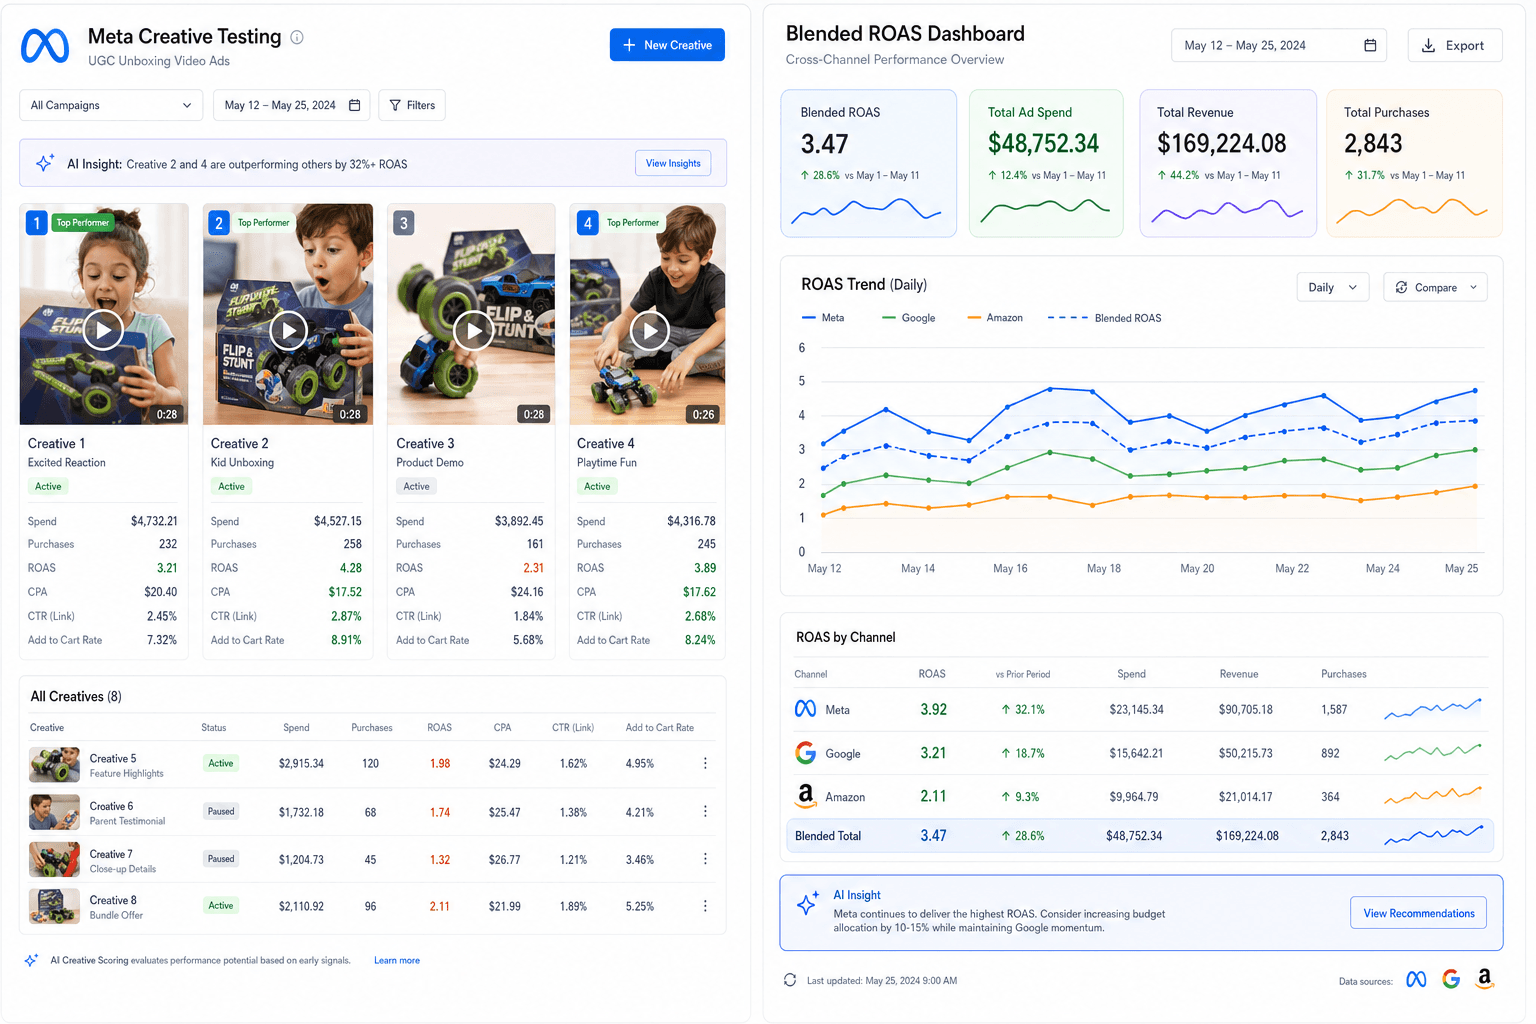
Task: Click the Creative 5 Feature Highlights thumbnail
Action: pyautogui.click(x=54, y=765)
